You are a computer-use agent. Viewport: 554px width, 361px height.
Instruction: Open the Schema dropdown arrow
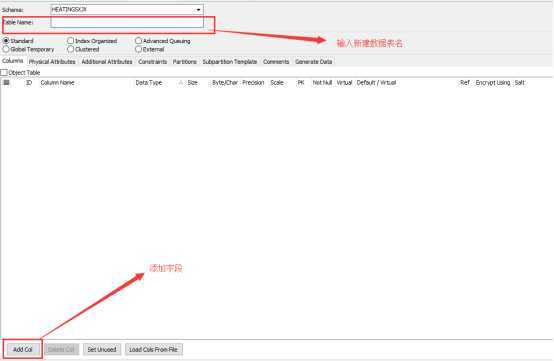[x=198, y=10]
